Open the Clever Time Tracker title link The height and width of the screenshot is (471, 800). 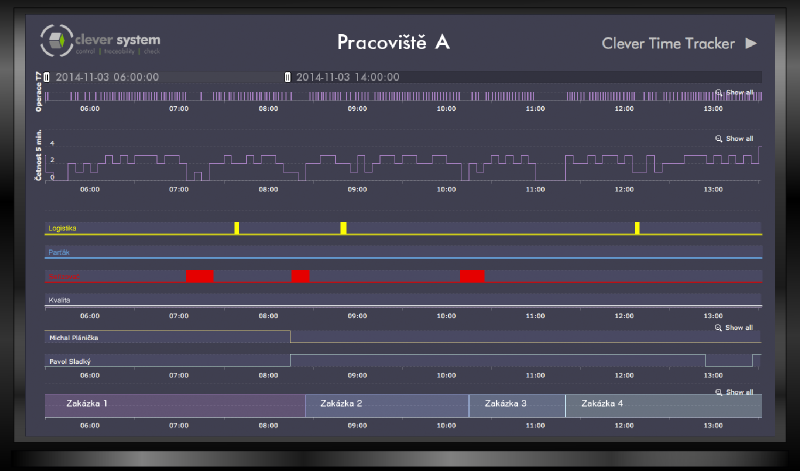tap(668, 43)
